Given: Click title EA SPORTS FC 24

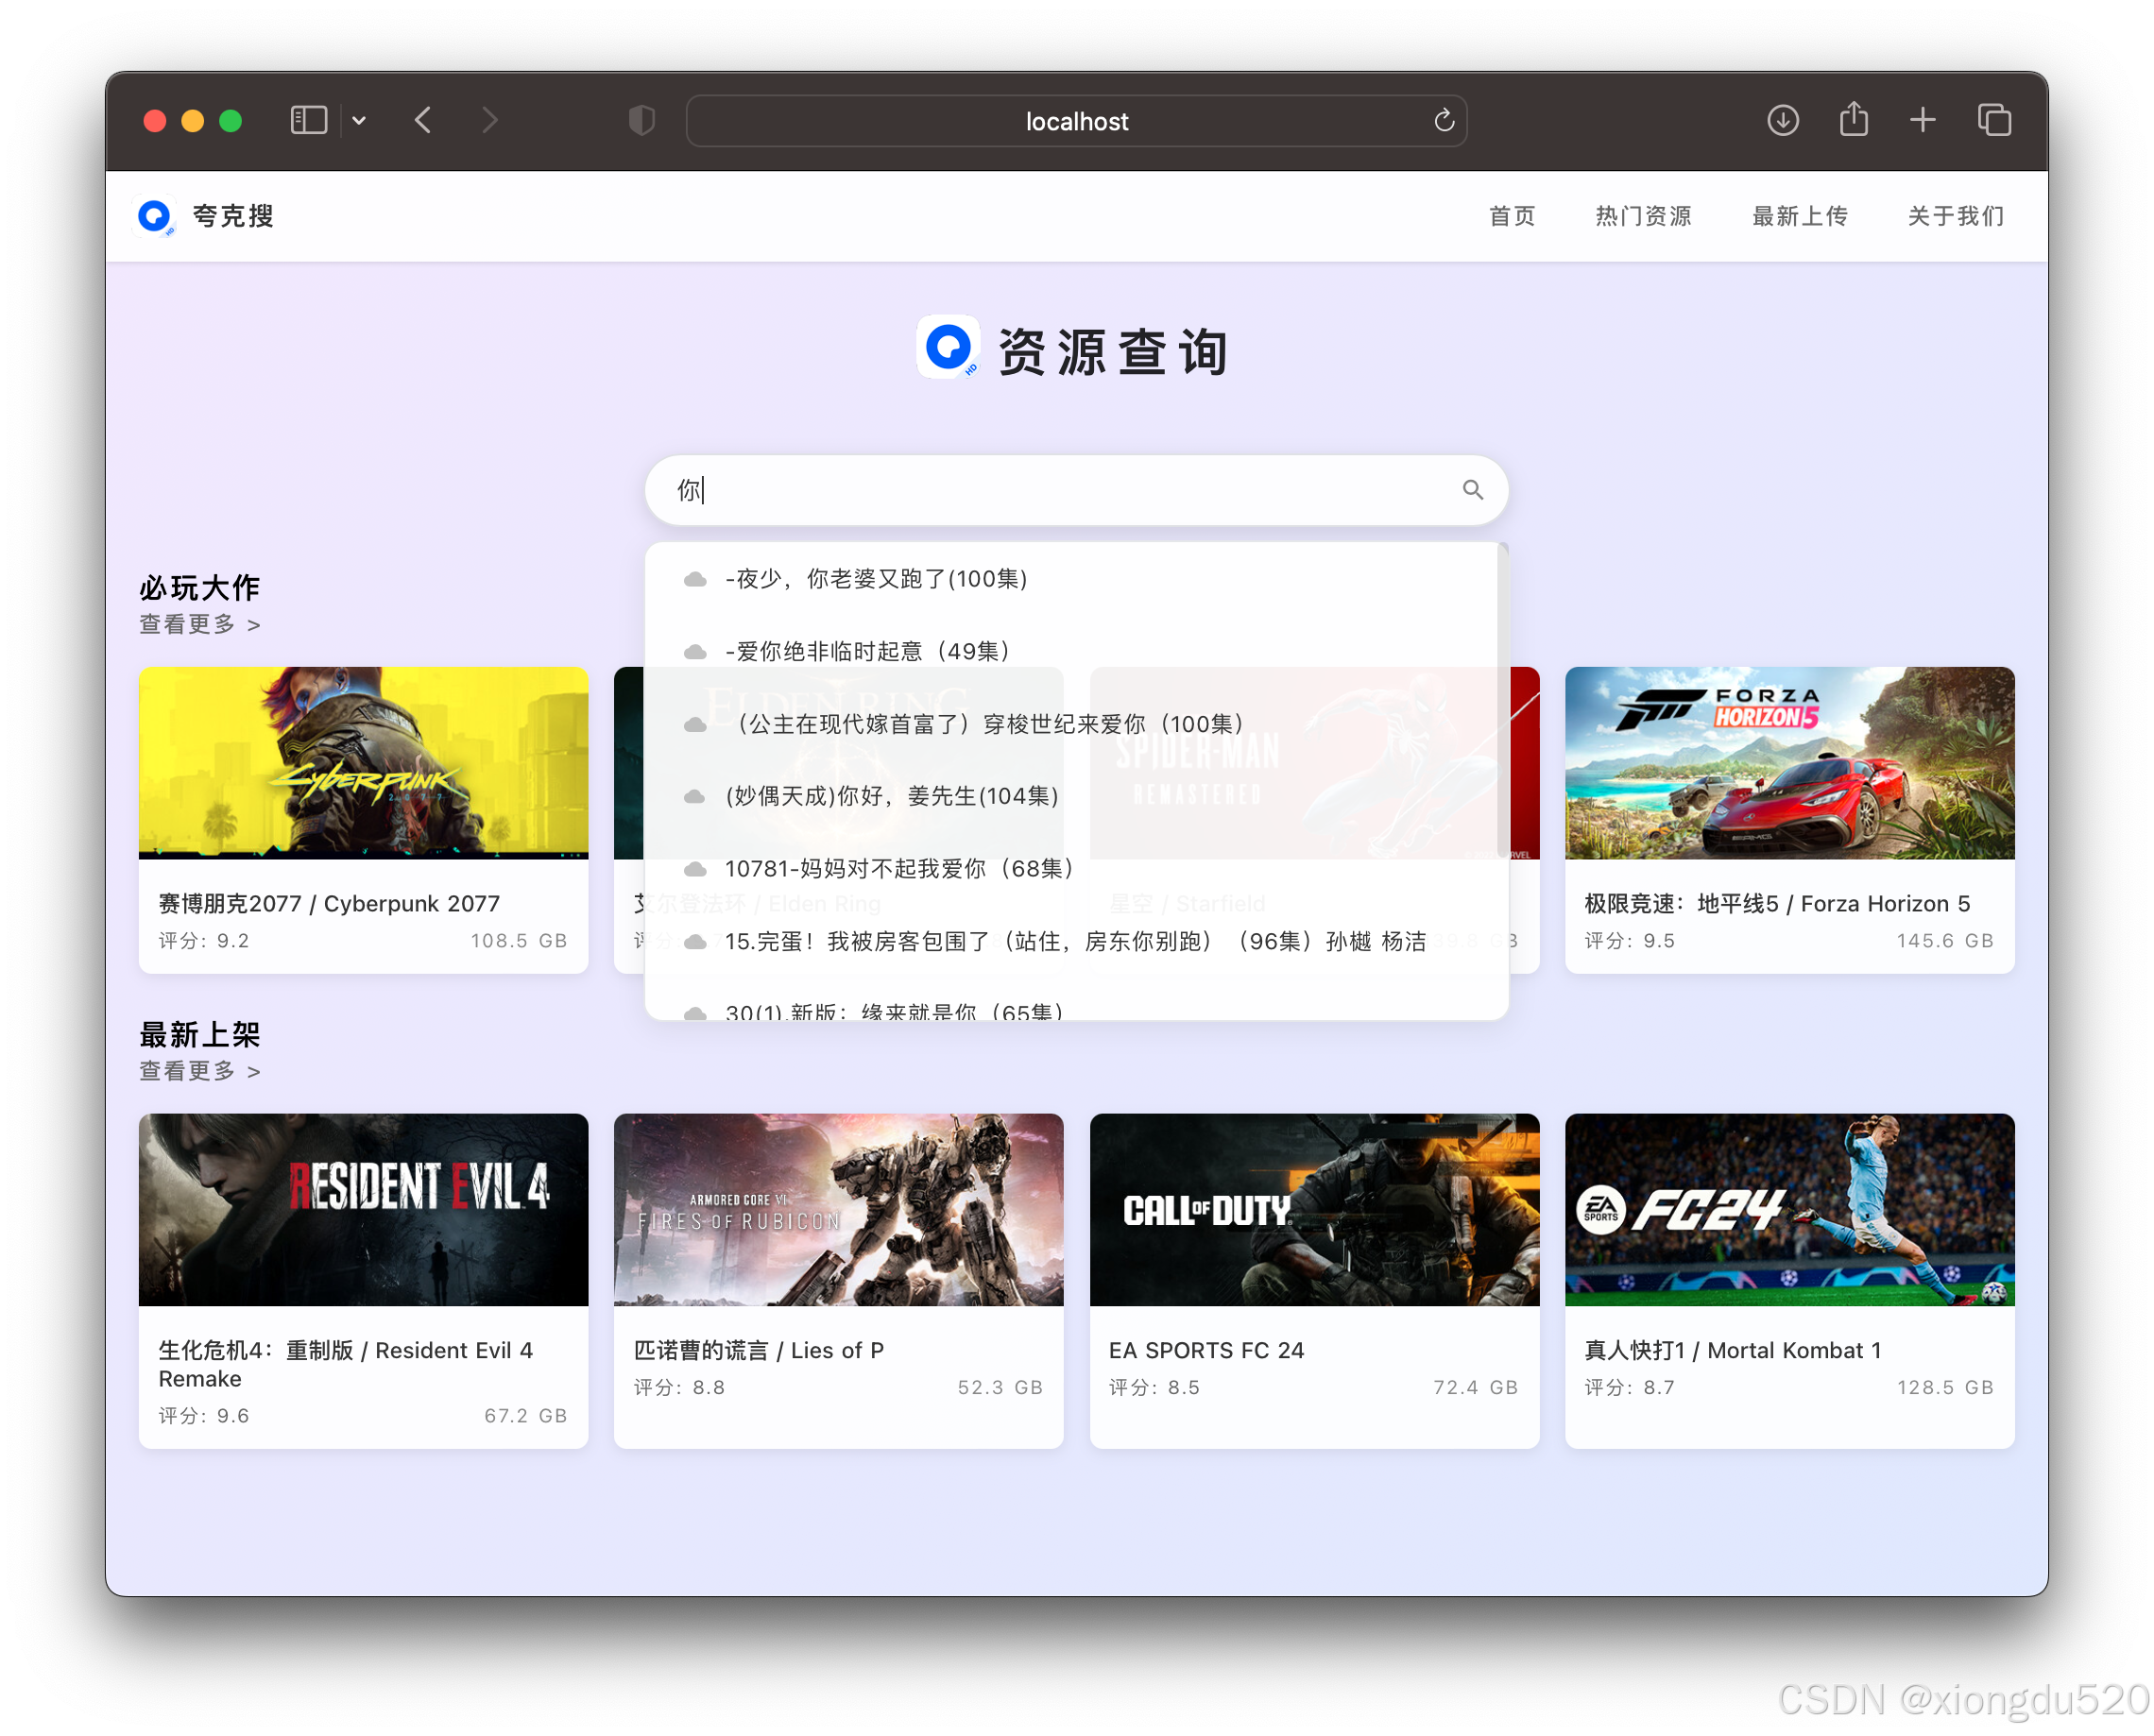Looking at the screenshot, I should click(1206, 1350).
